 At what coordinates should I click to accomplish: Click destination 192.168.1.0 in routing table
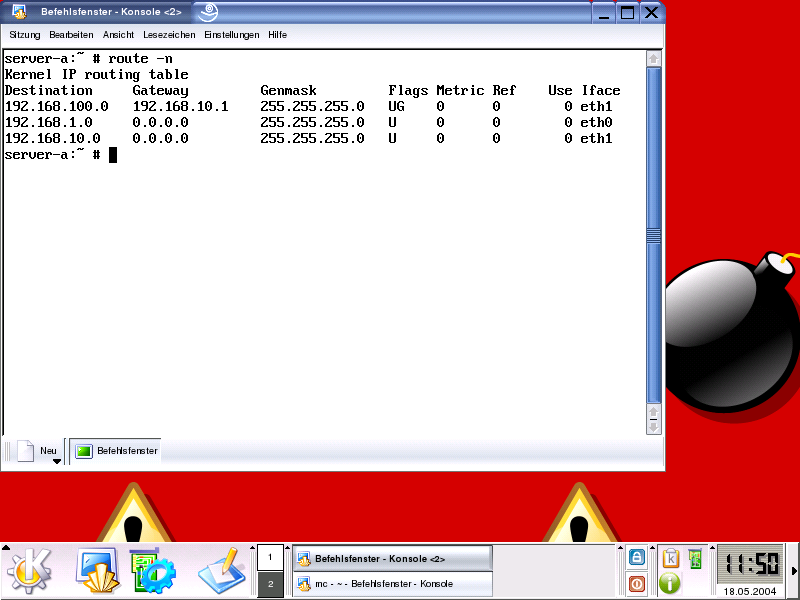point(48,122)
